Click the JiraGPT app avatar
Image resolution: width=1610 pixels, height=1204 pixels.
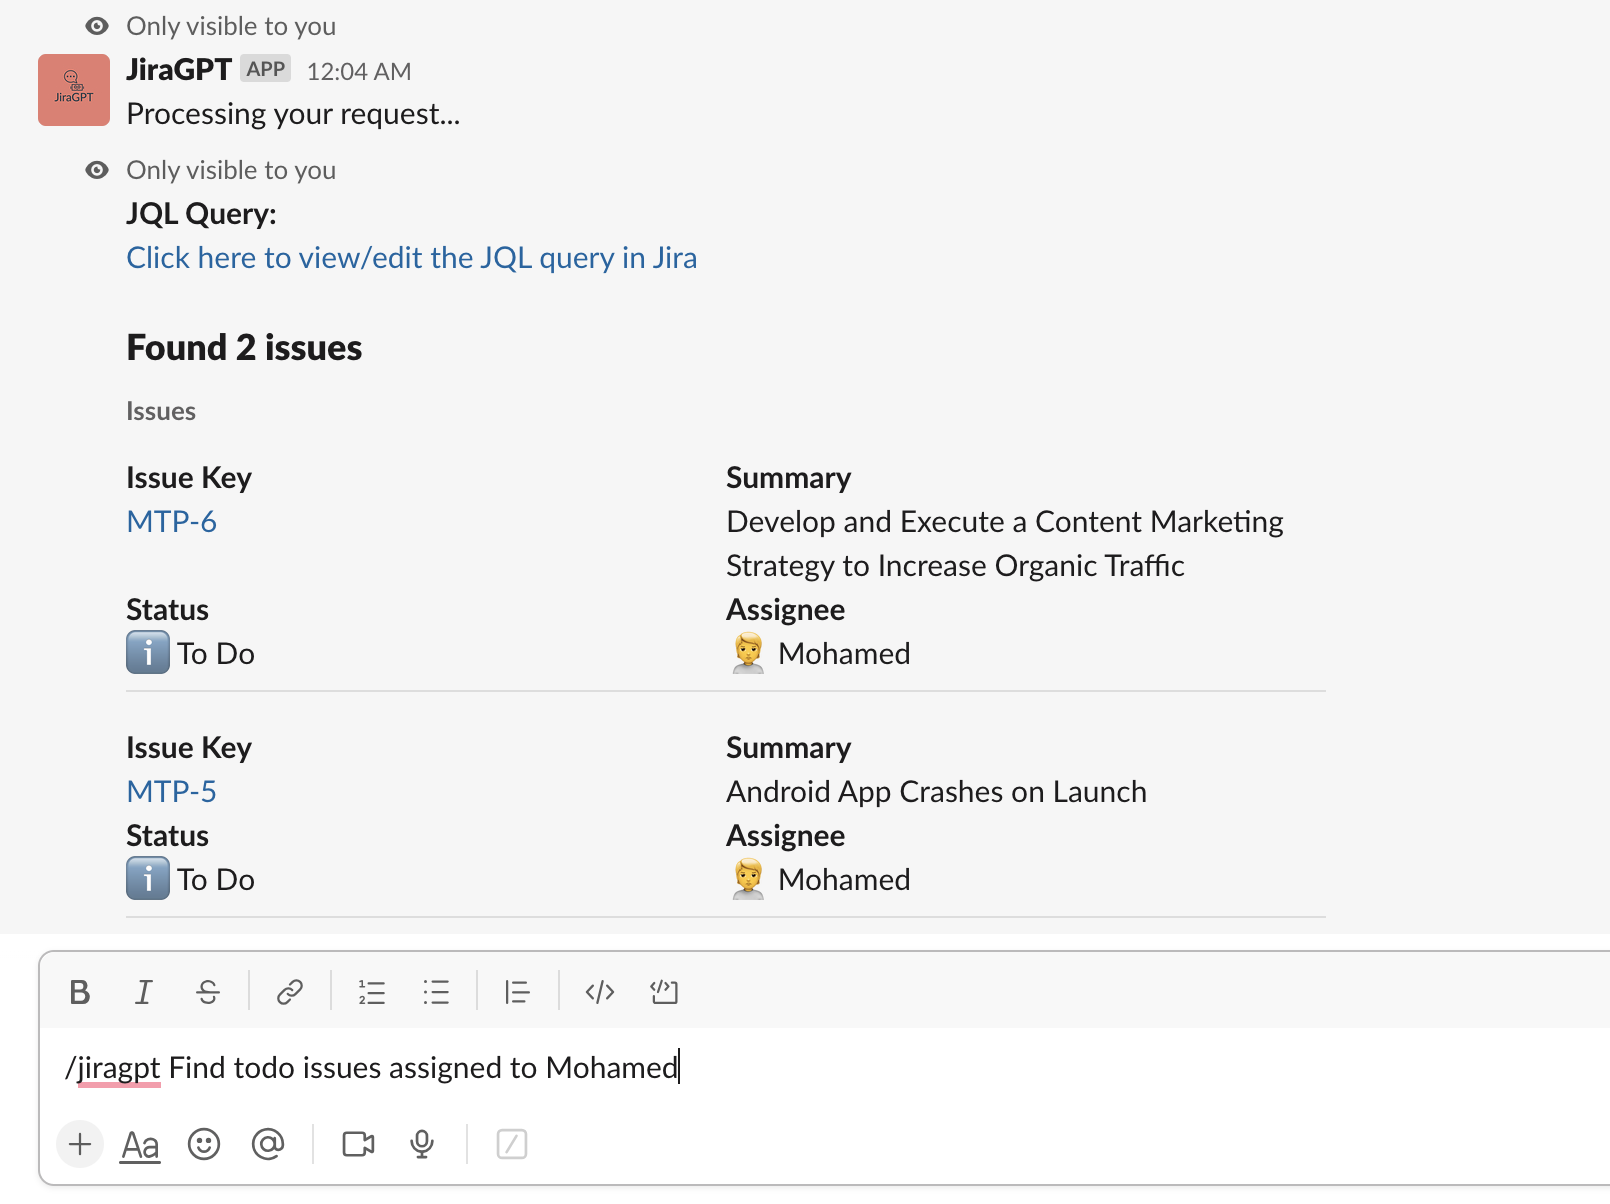click(x=74, y=90)
